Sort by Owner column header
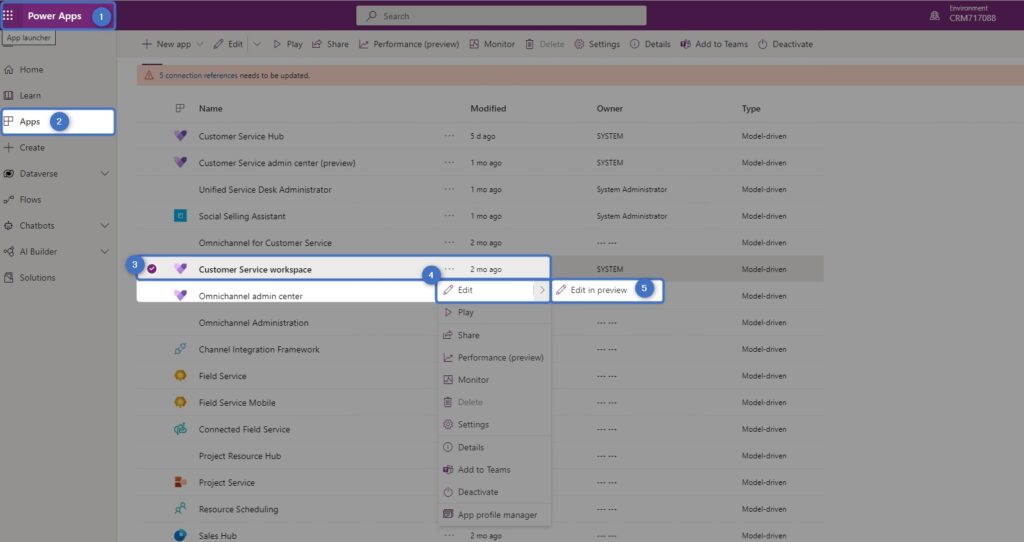Screen dimensions: 1024x542 pyautogui.click(x=609, y=108)
